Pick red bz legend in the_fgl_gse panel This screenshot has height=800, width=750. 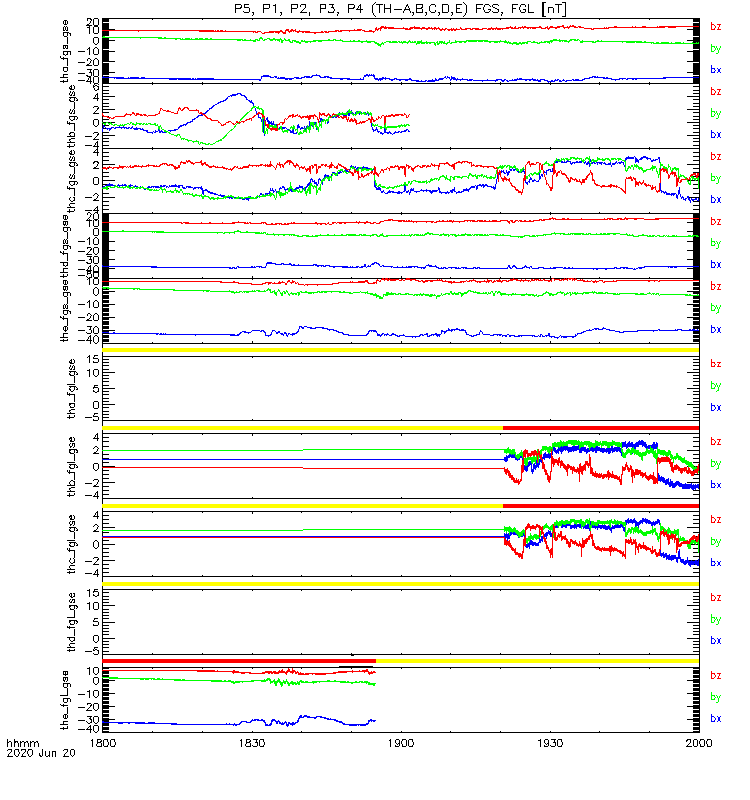coord(716,676)
